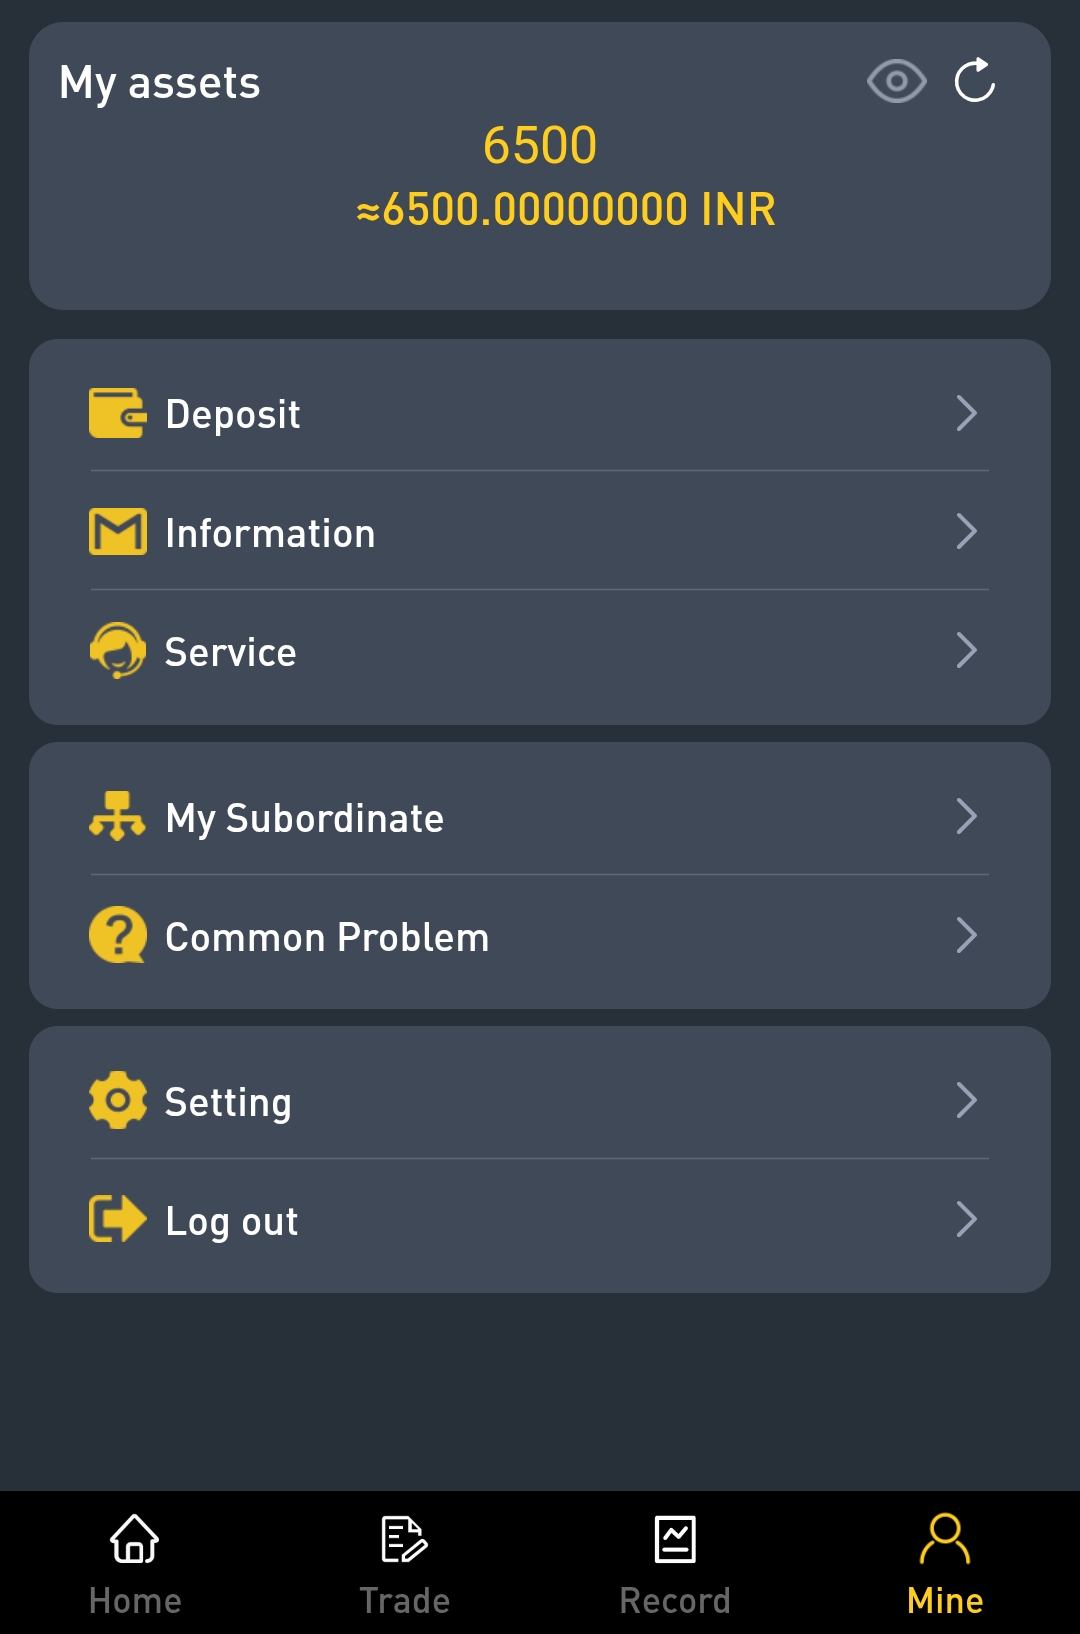Tap the Information envelope icon

coord(117,532)
